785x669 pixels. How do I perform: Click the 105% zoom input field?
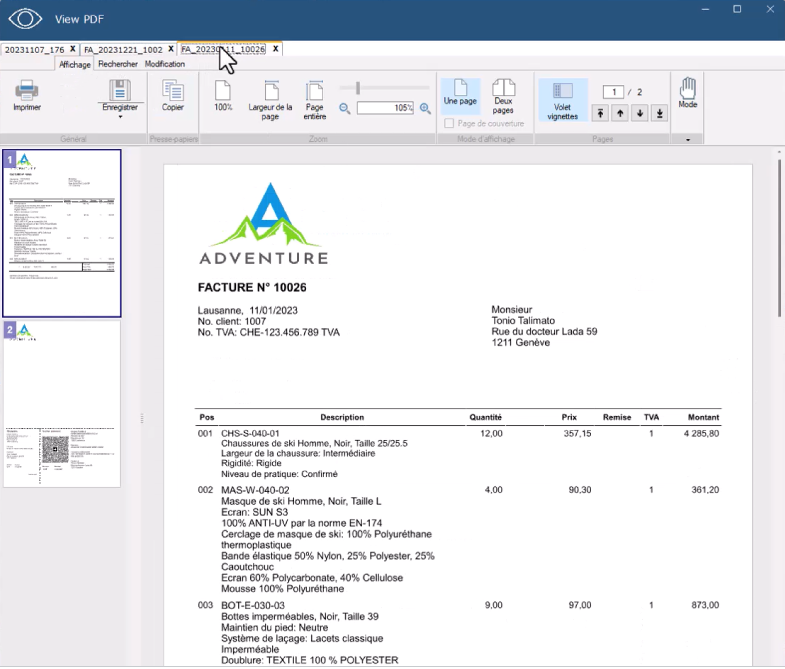point(385,108)
